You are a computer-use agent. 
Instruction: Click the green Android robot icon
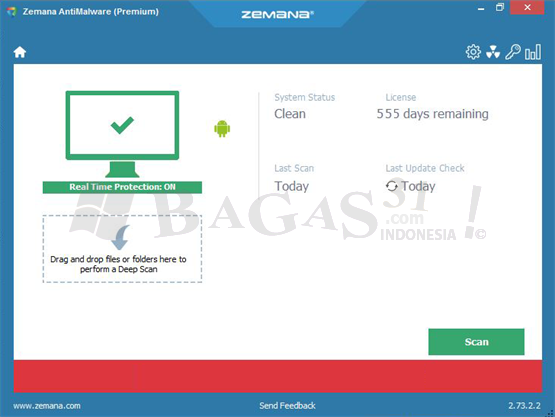[x=222, y=128]
